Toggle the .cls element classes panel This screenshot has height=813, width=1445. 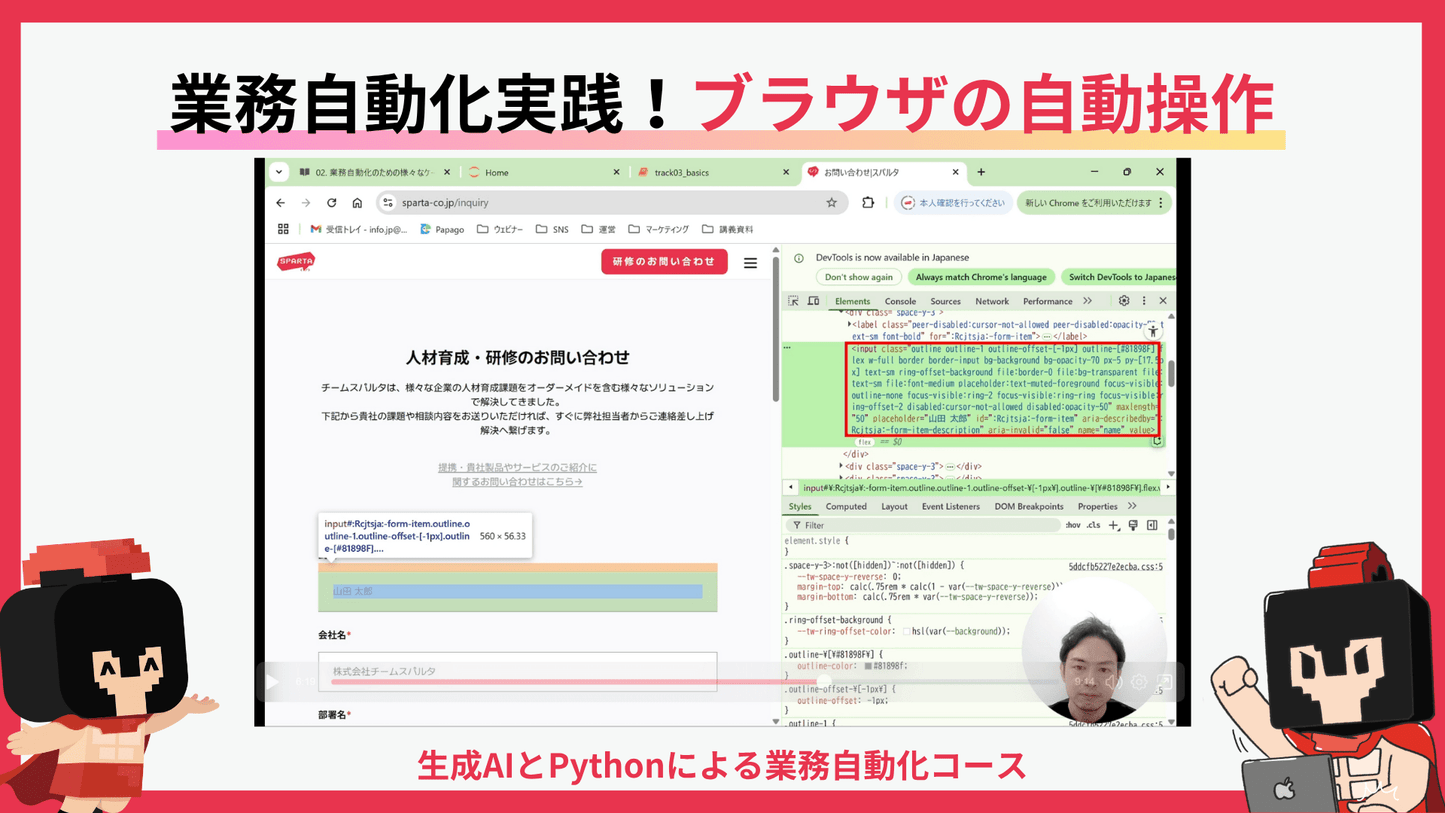pyautogui.click(x=1094, y=525)
